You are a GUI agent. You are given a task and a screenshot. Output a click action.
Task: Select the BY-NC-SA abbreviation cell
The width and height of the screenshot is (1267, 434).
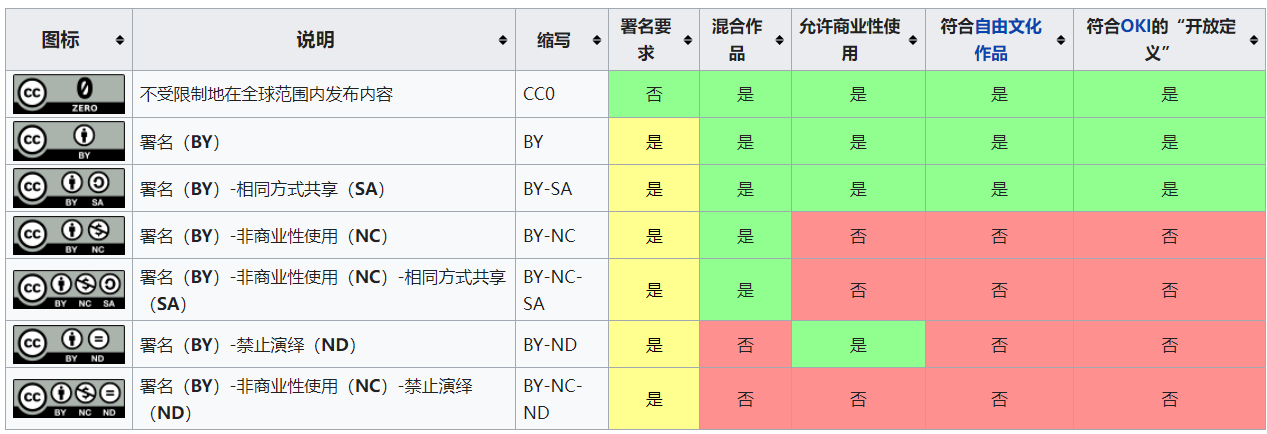pyautogui.click(x=562, y=289)
